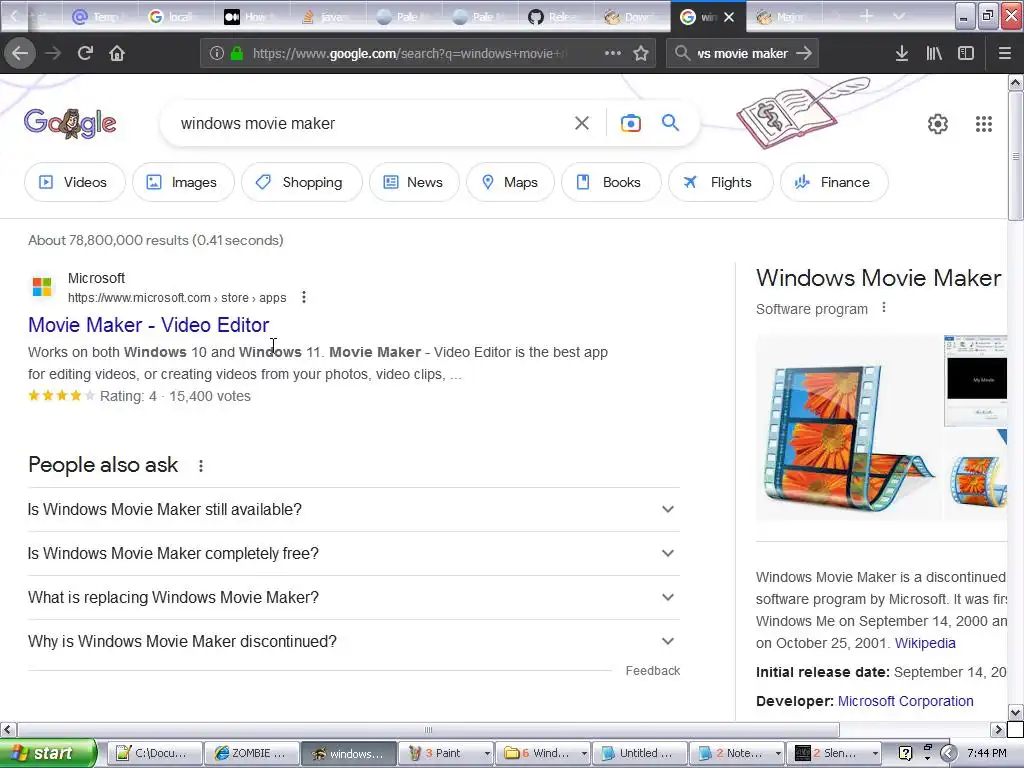This screenshot has height=768, width=1024.
Task: Click the browser Forward arrow button
Action: [53, 53]
